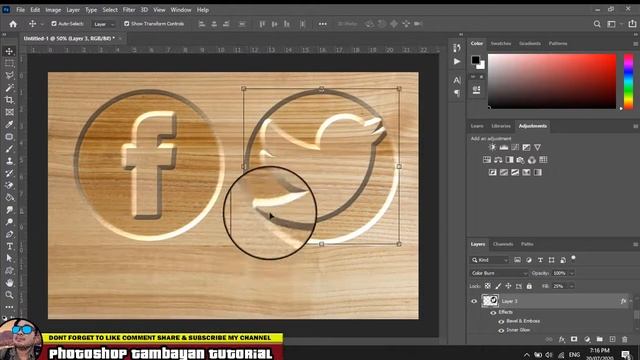Select the Move tool in the toolbox
The height and width of the screenshot is (360, 640).
click(9, 51)
